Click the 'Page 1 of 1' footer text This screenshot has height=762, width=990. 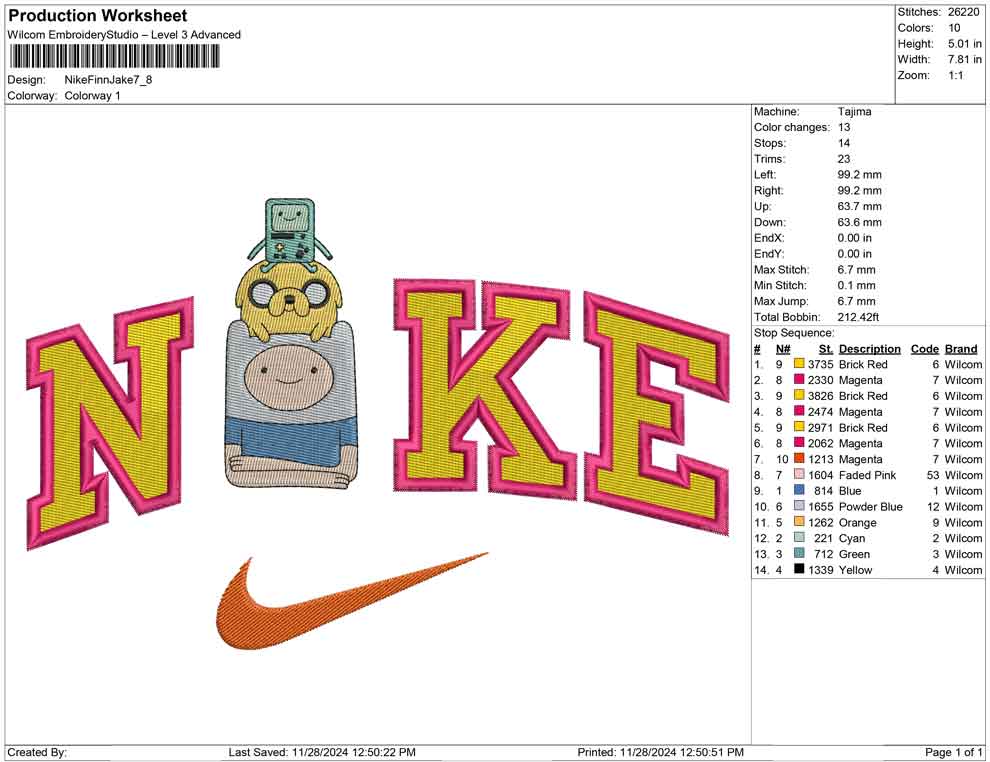[953, 752]
